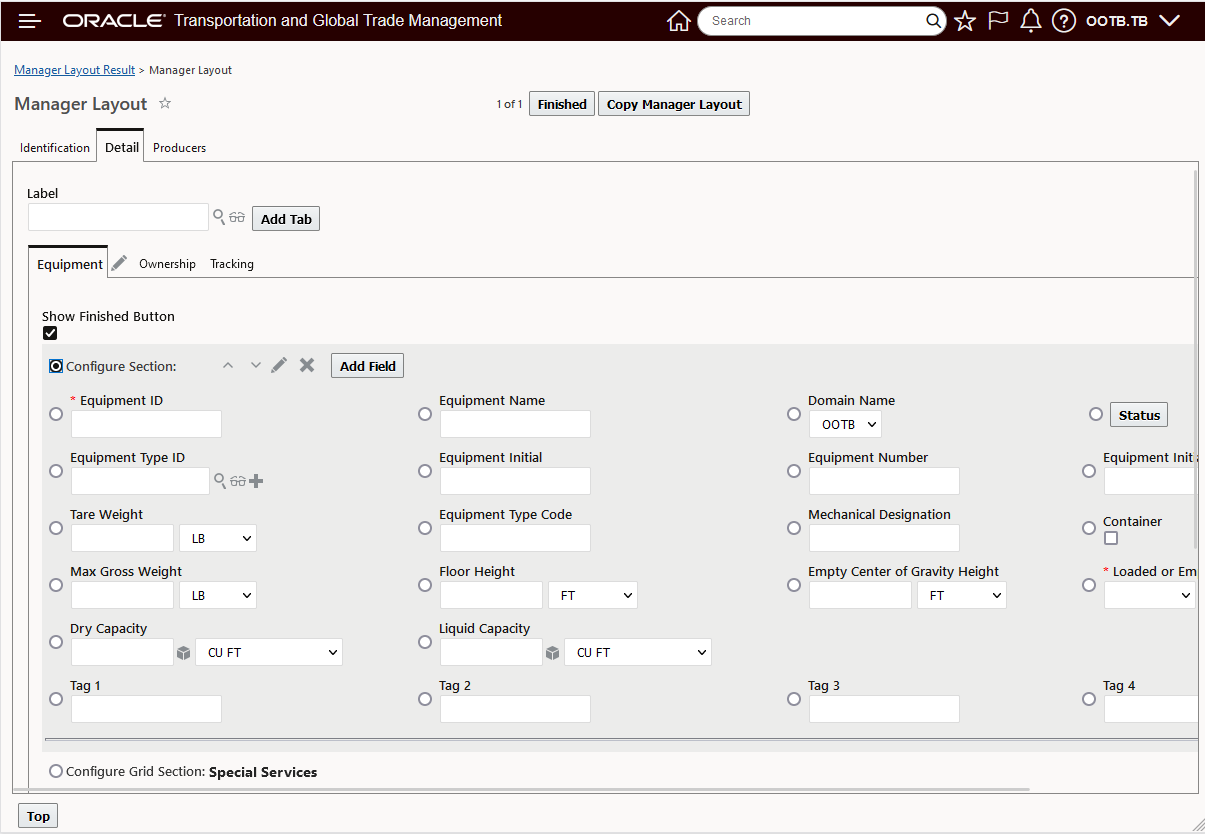Open Floor Height FT unit dropdown
Viewport: 1205px width, 834px height.
click(593, 595)
